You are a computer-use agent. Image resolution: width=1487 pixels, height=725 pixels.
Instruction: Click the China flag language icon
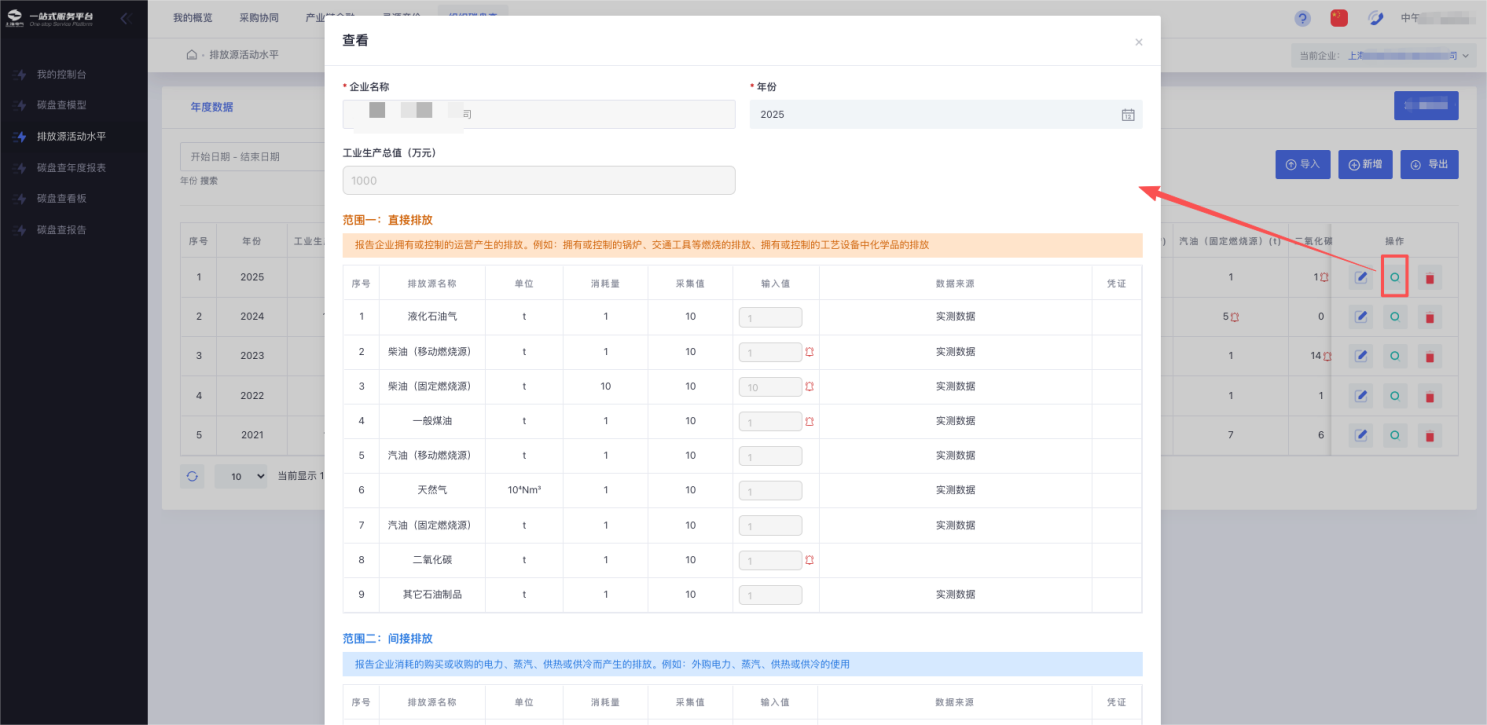click(x=1339, y=18)
